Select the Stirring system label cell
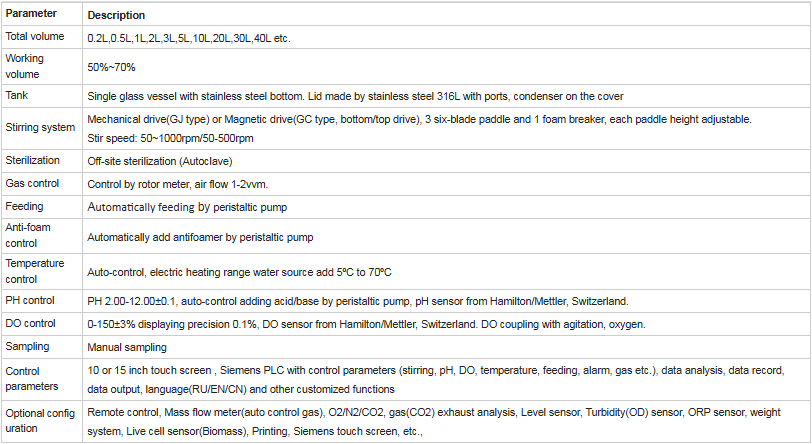Viewport: 812px width, 444px height. click(40, 127)
